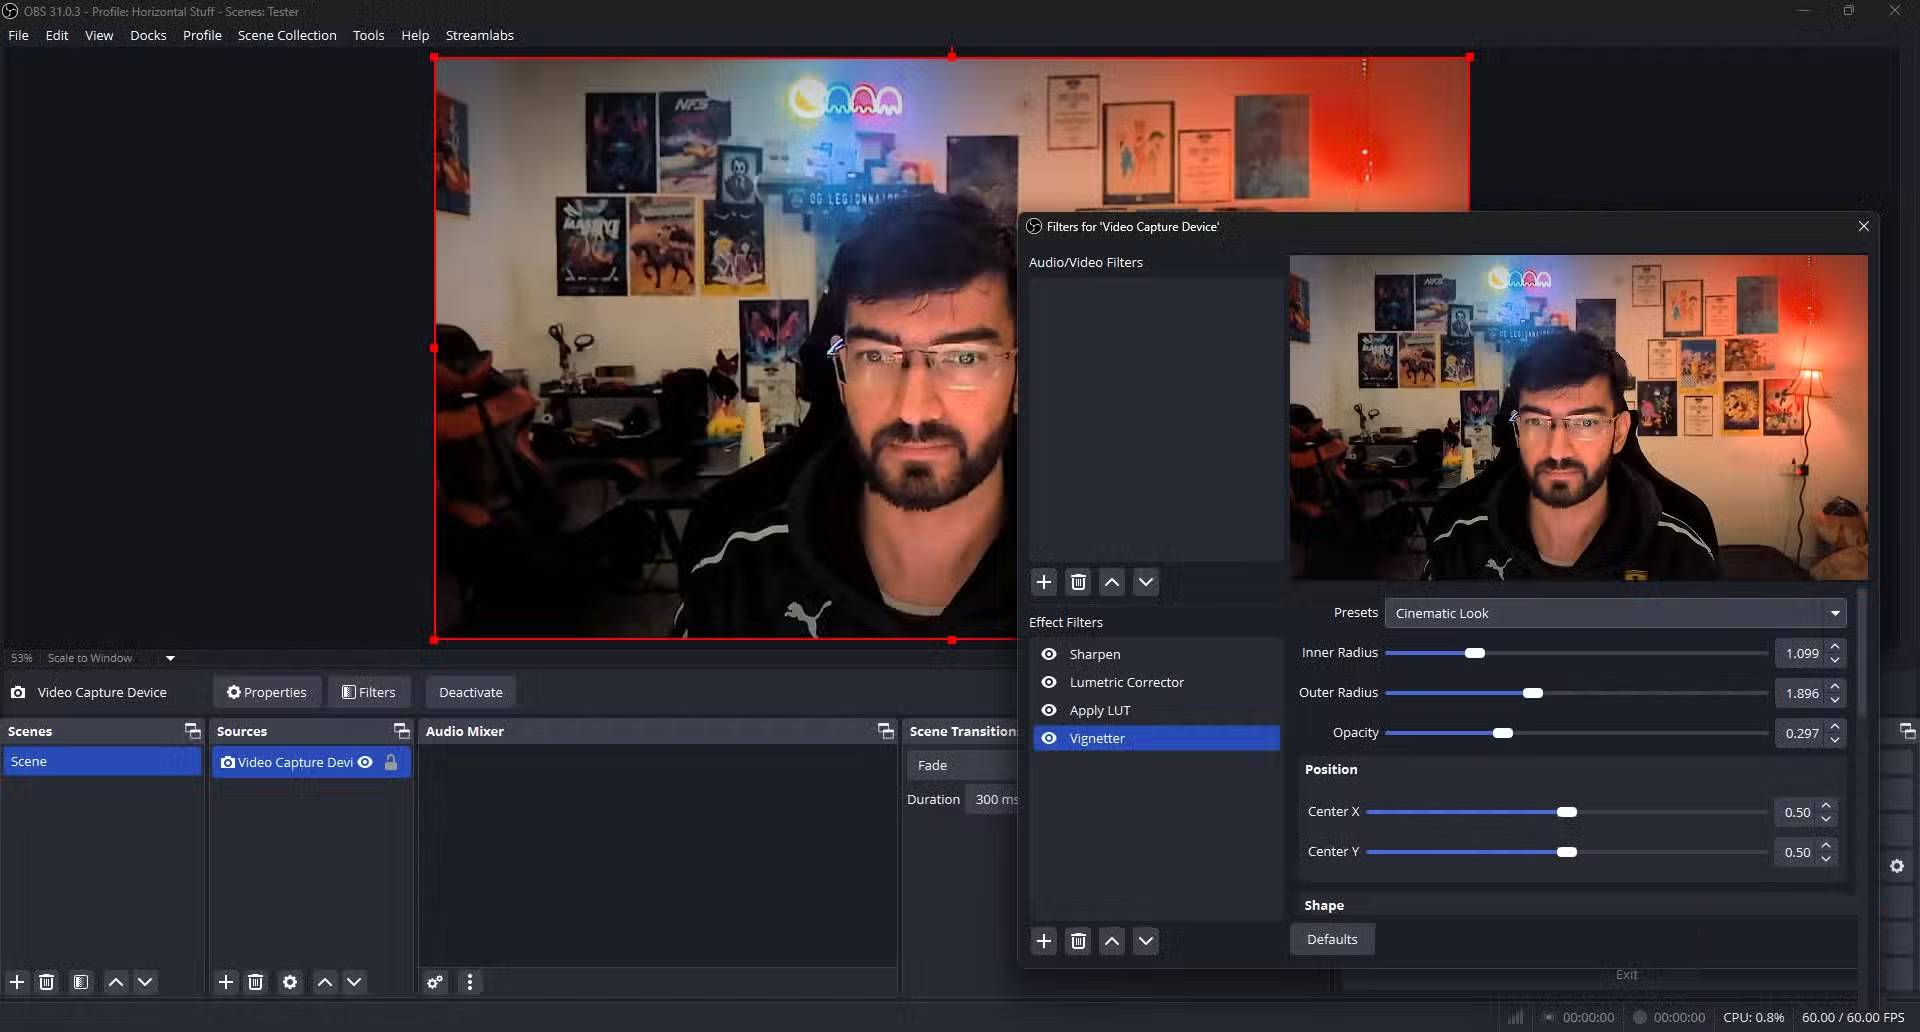This screenshot has height=1032, width=1920.
Task: Open Audio Mixer advanced audio properties gears icon
Action: (435, 982)
